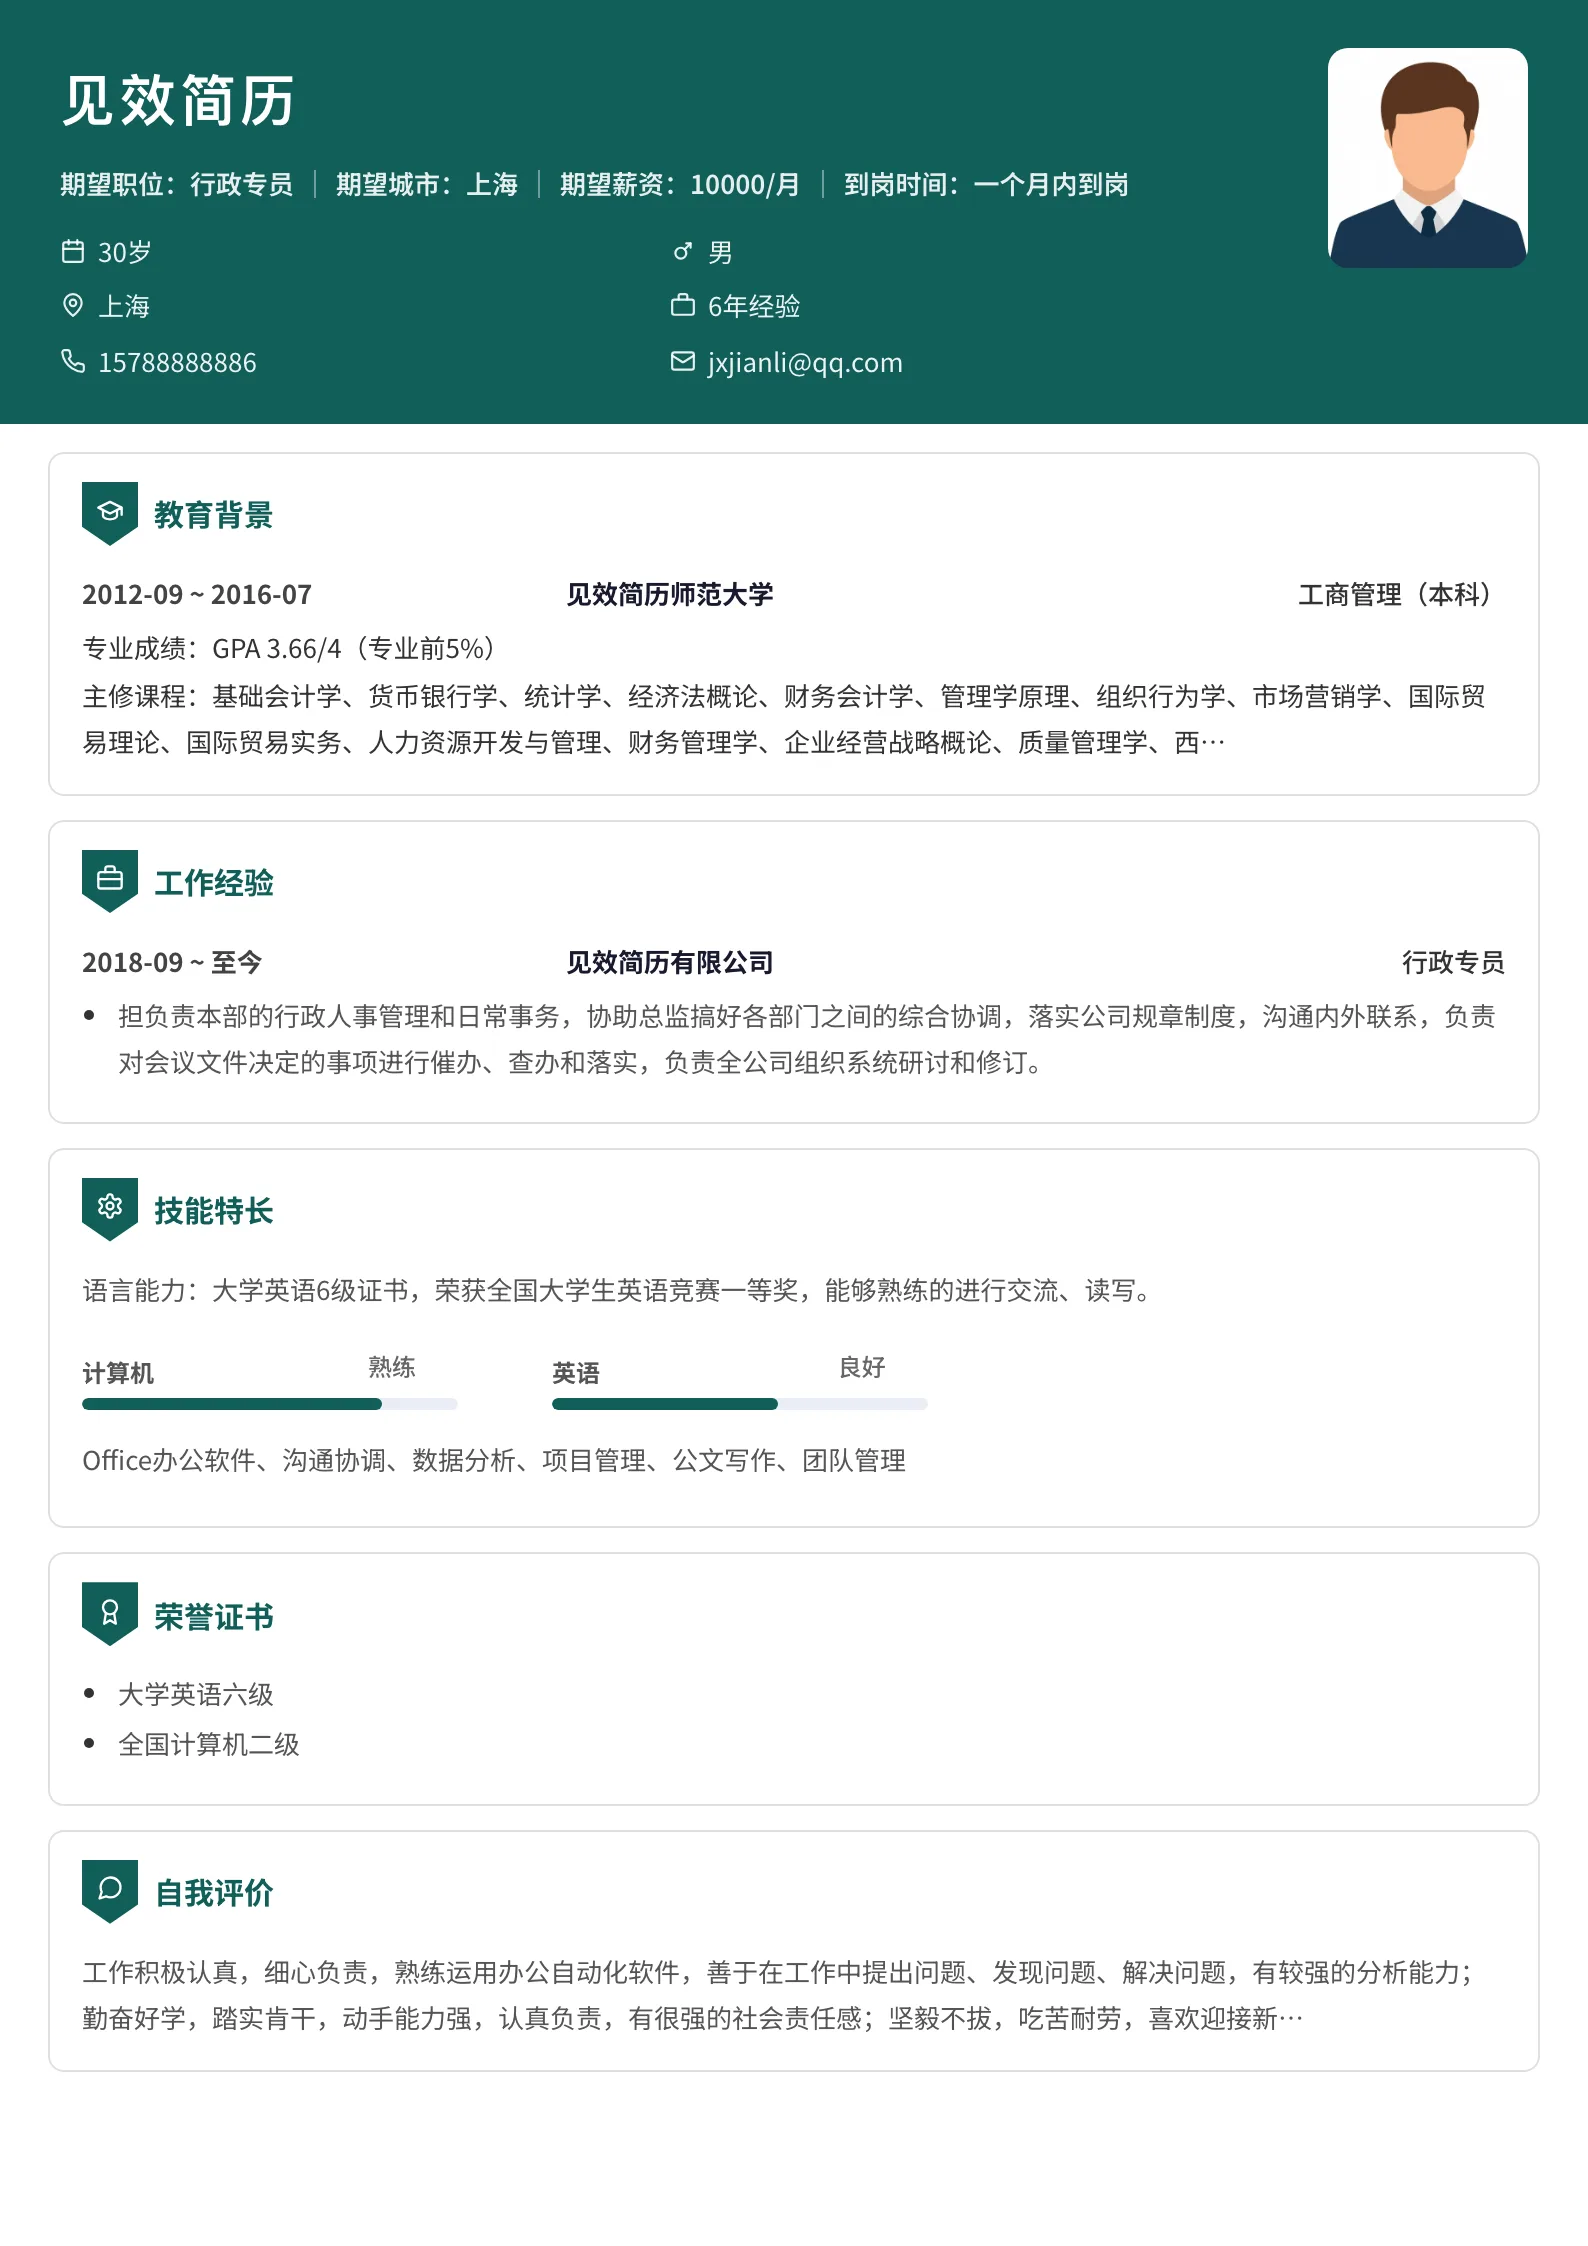Click the 期望城市：上海 text
Image resolution: width=1588 pixels, height=2246 pixels.
click(427, 184)
